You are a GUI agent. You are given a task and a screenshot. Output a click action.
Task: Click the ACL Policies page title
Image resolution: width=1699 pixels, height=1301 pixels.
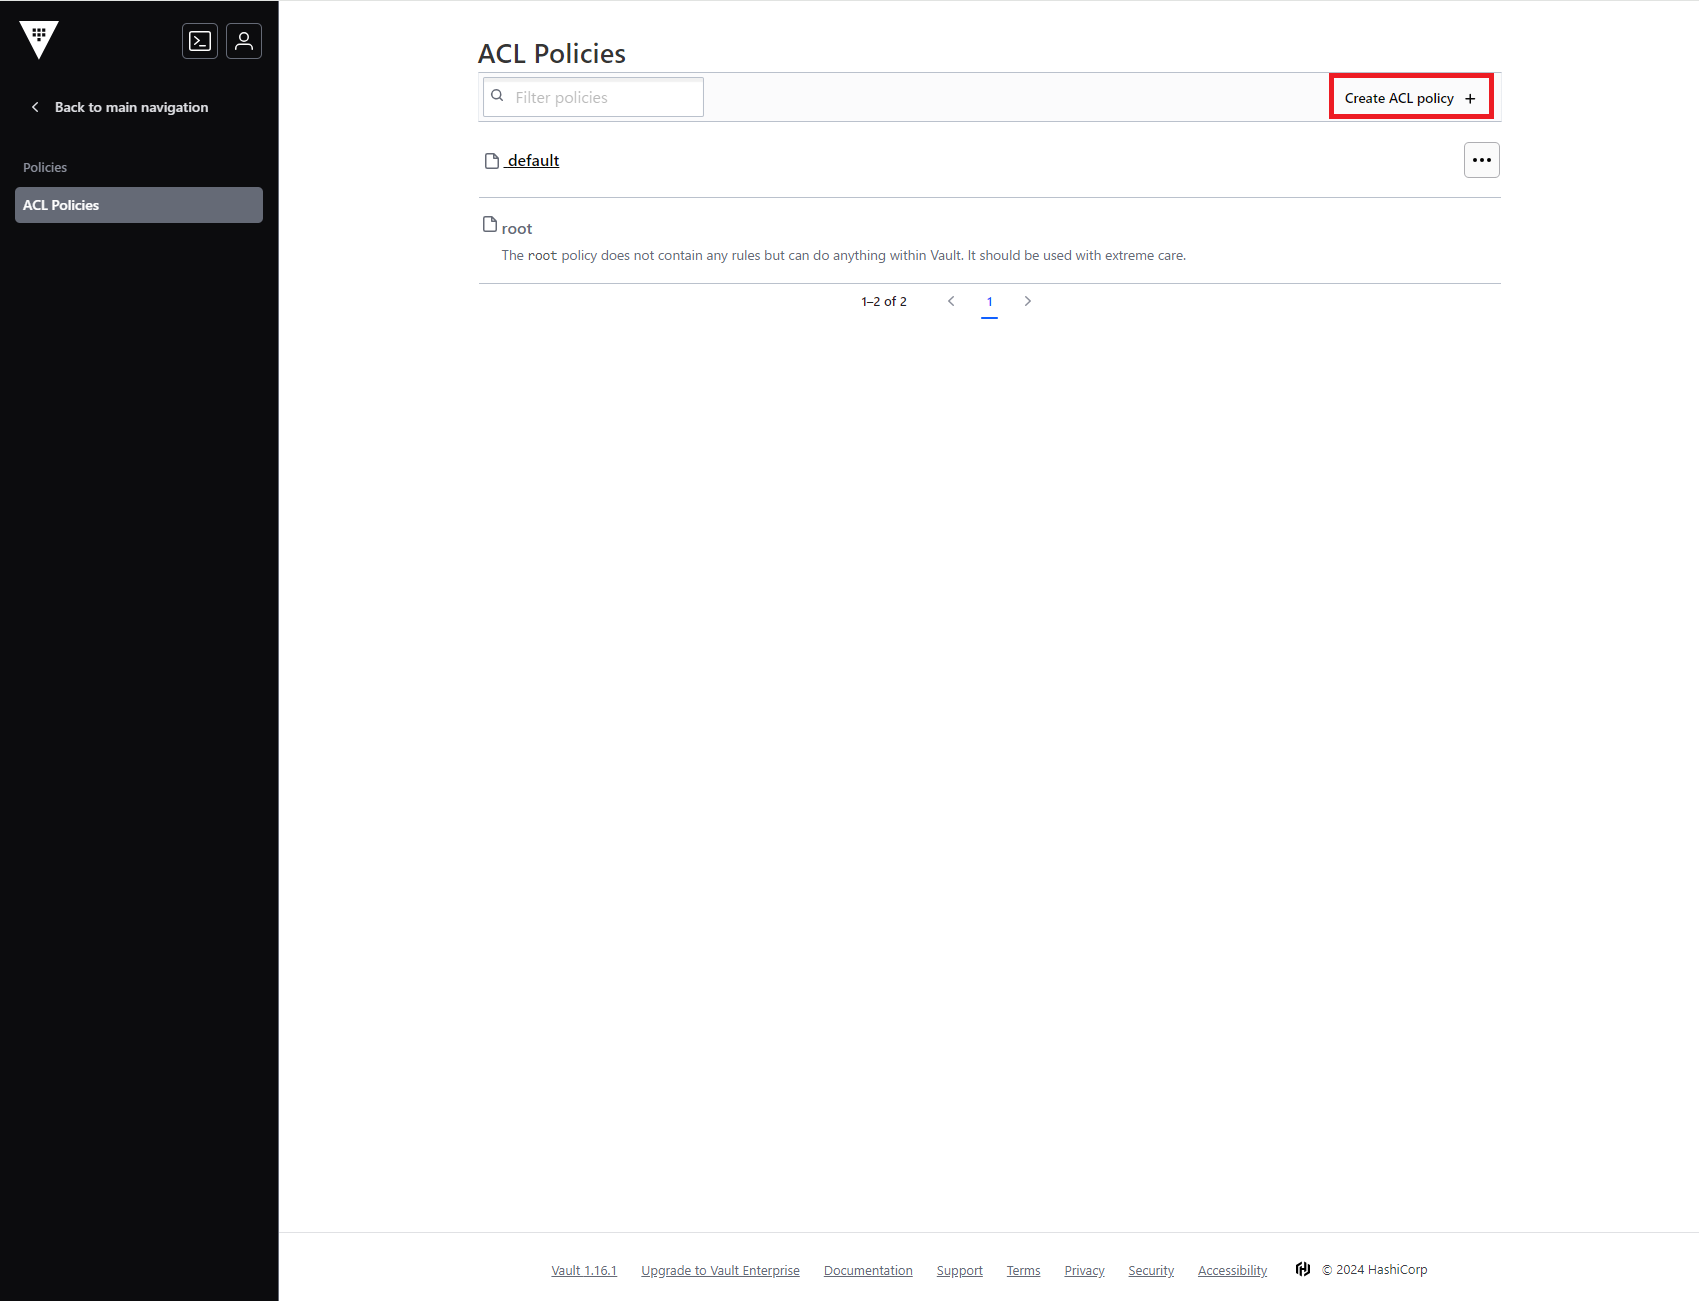pyautogui.click(x=552, y=53)
